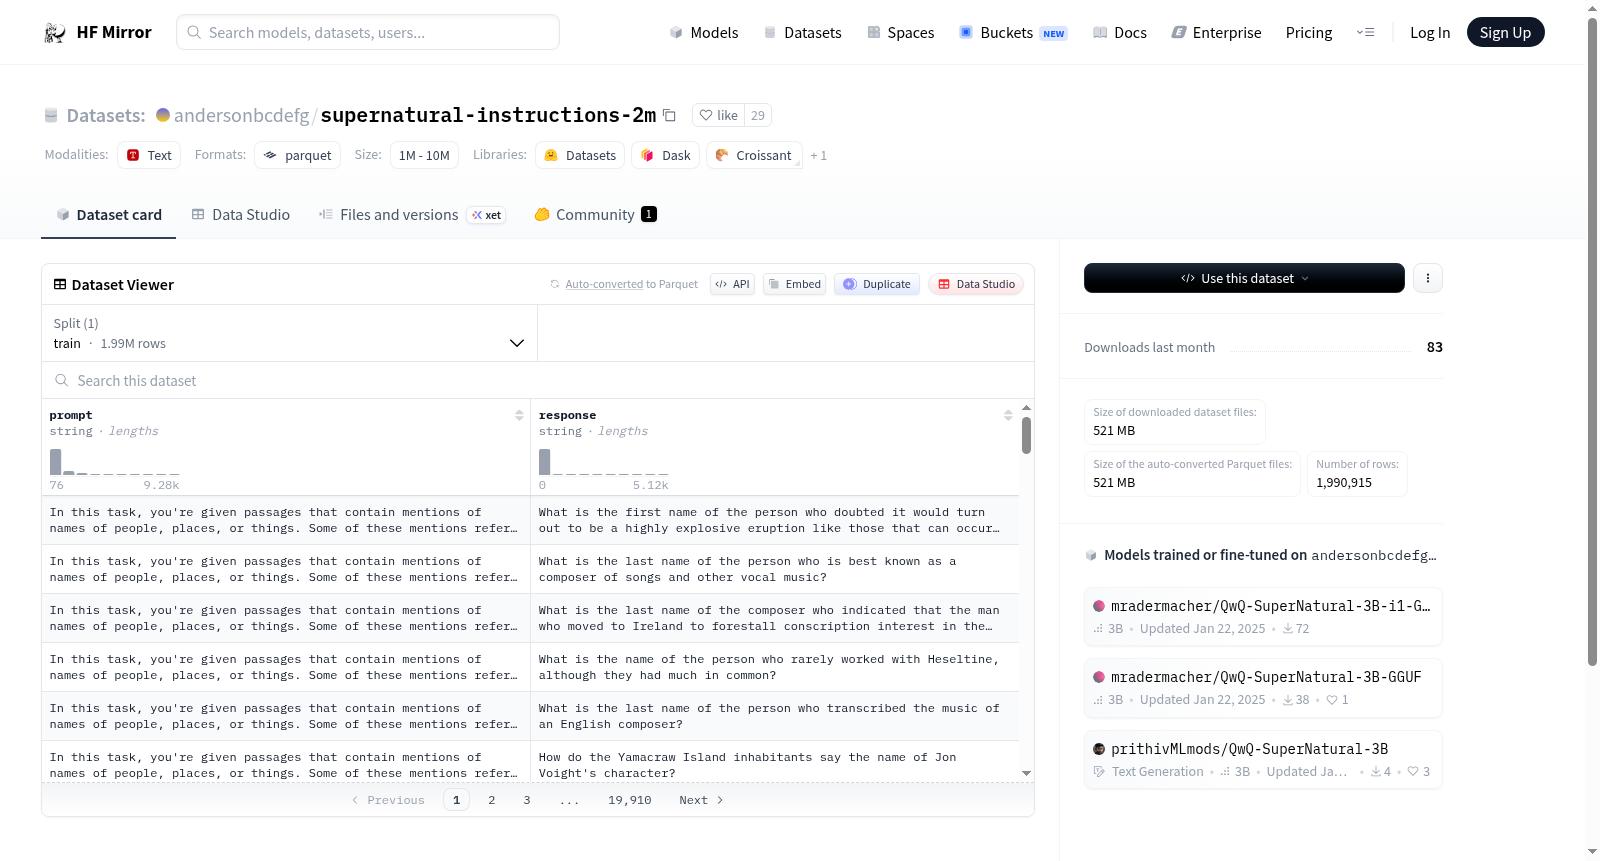
Task: Click the prompt lengths histogram bar
Action: click(56, 461)
